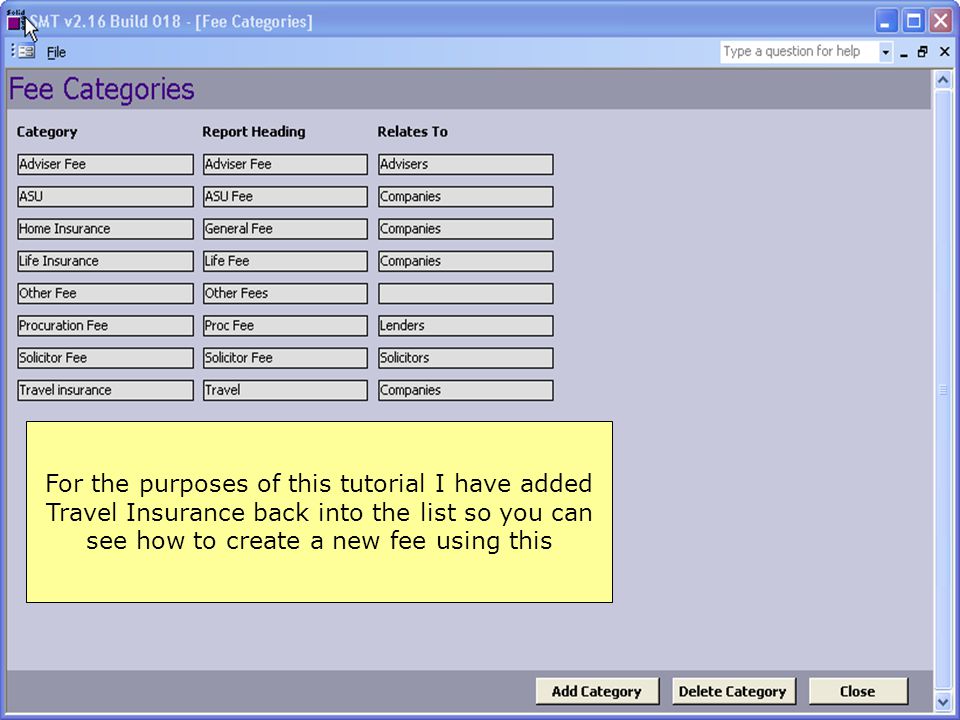Click the 'General Fee' report heading field
The height and width of the screenshot is (720, 960).
(285, 229)
